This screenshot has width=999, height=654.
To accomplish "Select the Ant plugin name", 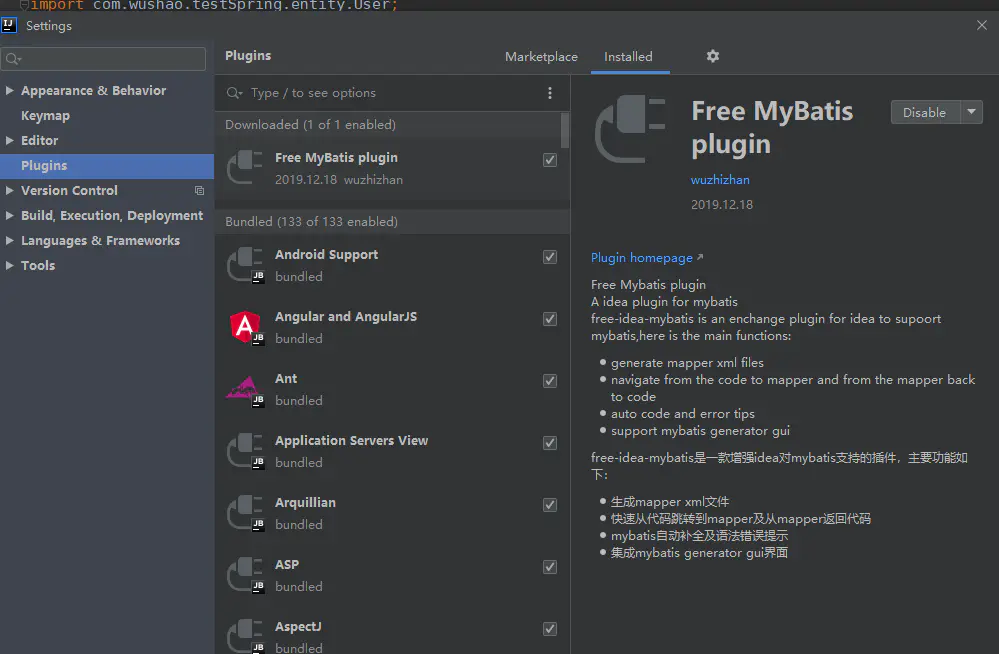I will click(x=286, y=379).
